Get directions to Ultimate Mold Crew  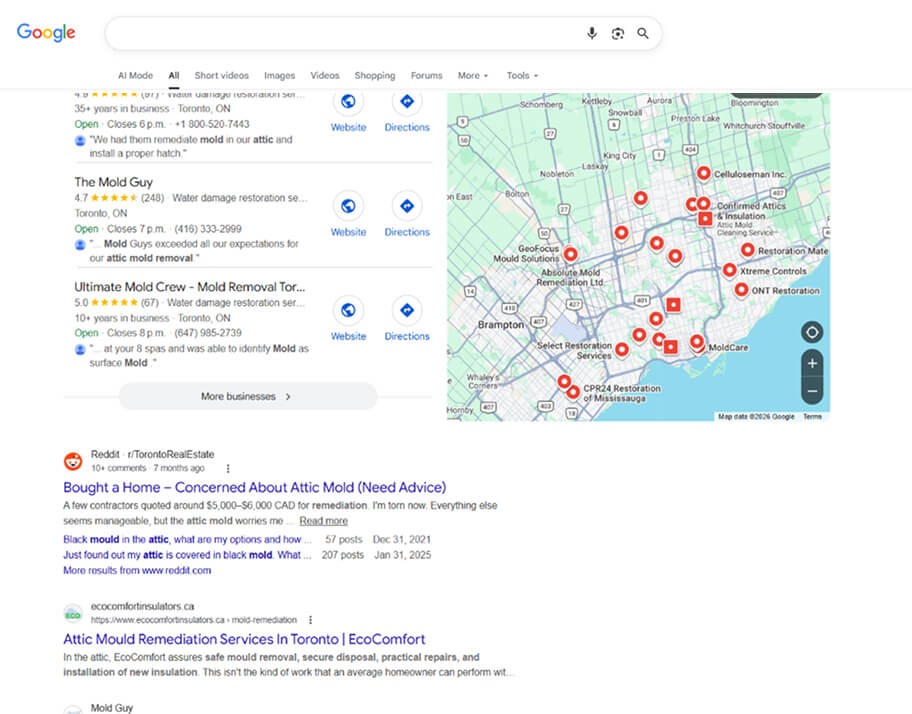[x=407, y=310]
